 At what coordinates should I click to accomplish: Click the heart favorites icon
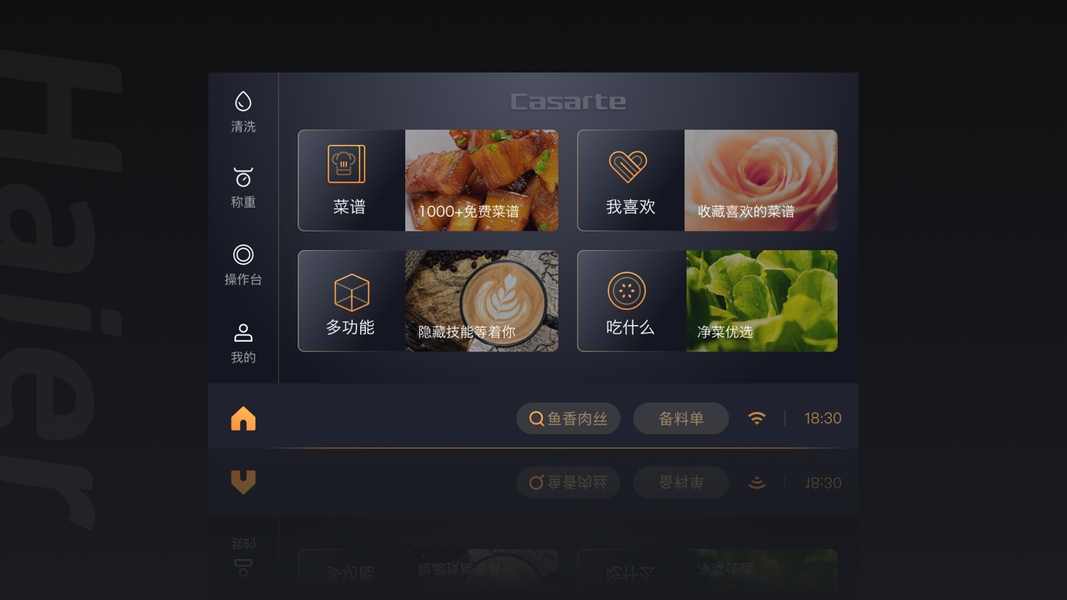[x=627, y=167]
